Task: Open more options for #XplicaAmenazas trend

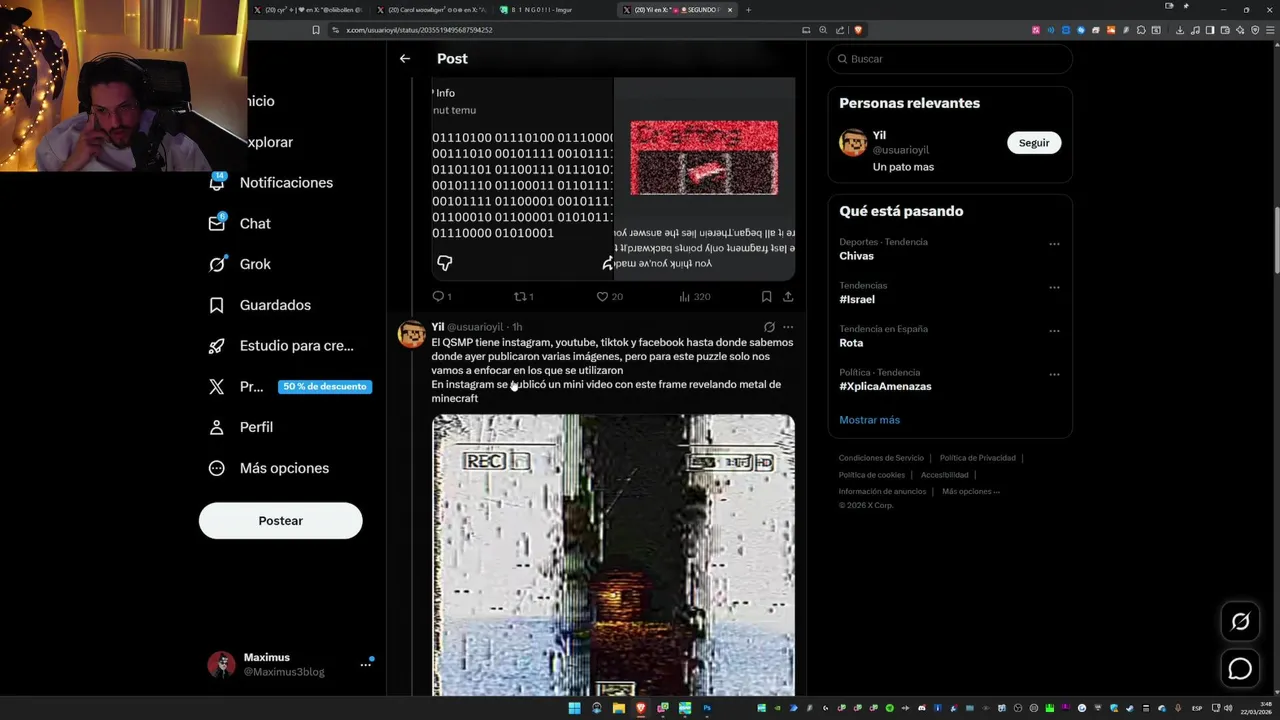Action: click(1054, 374)
